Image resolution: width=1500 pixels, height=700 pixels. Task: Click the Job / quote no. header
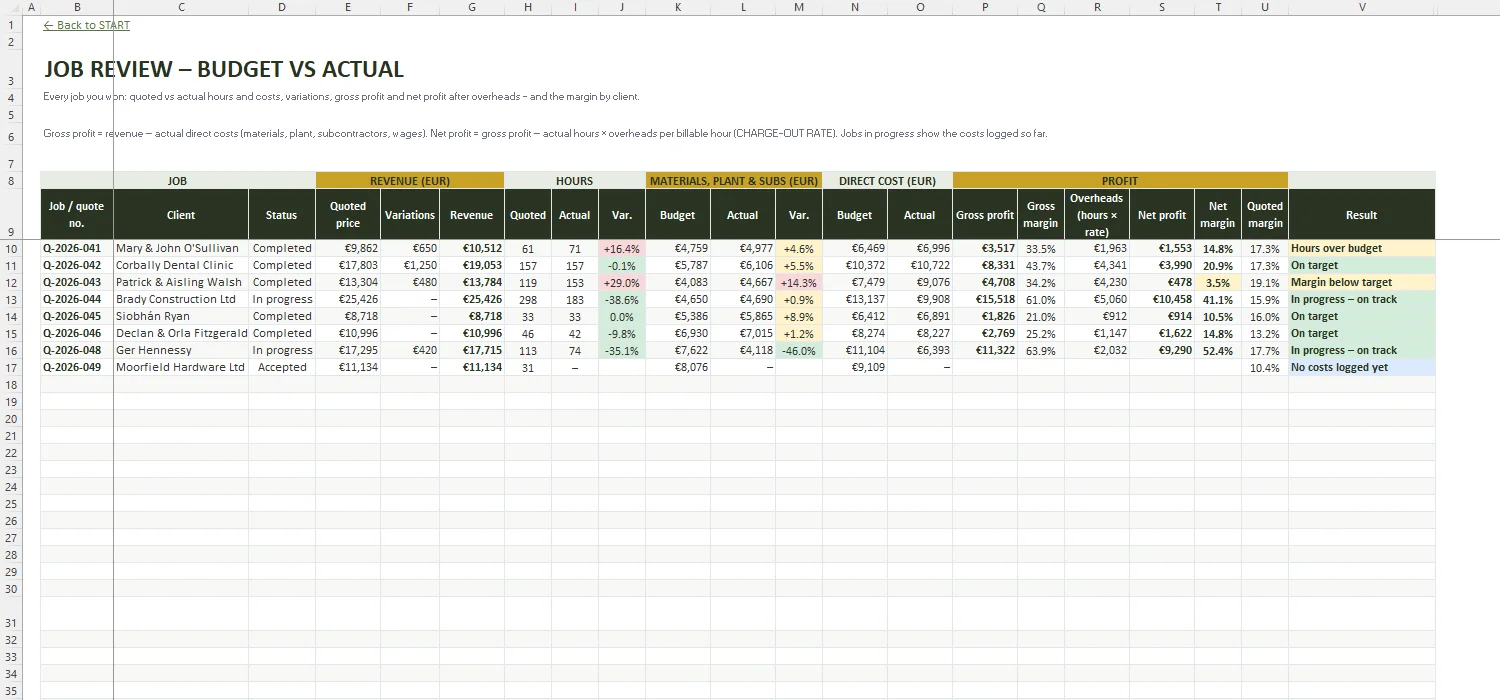point(77,214)
